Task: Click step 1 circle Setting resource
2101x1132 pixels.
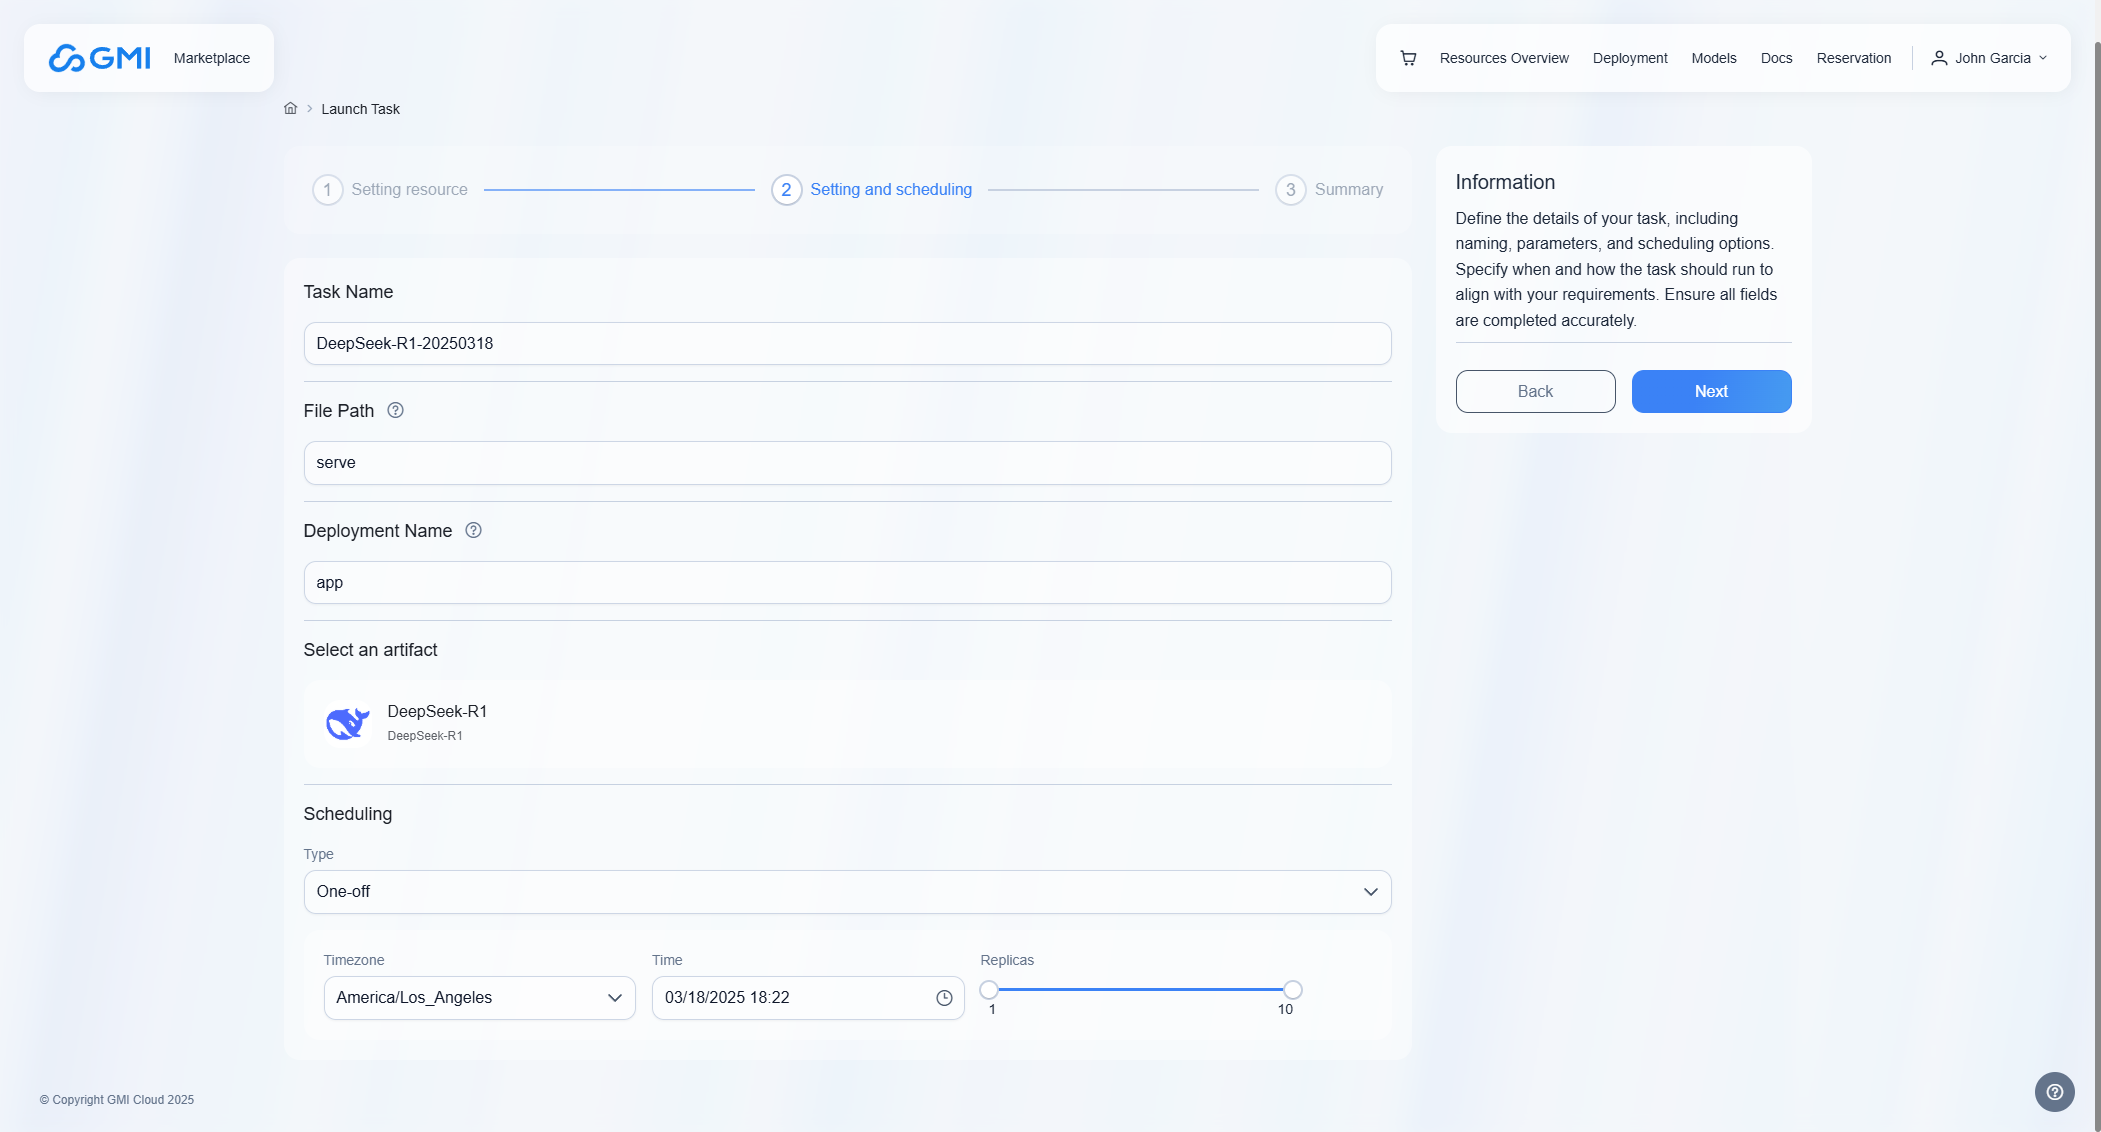Action: pyautogui.click(x=327, y=190)
